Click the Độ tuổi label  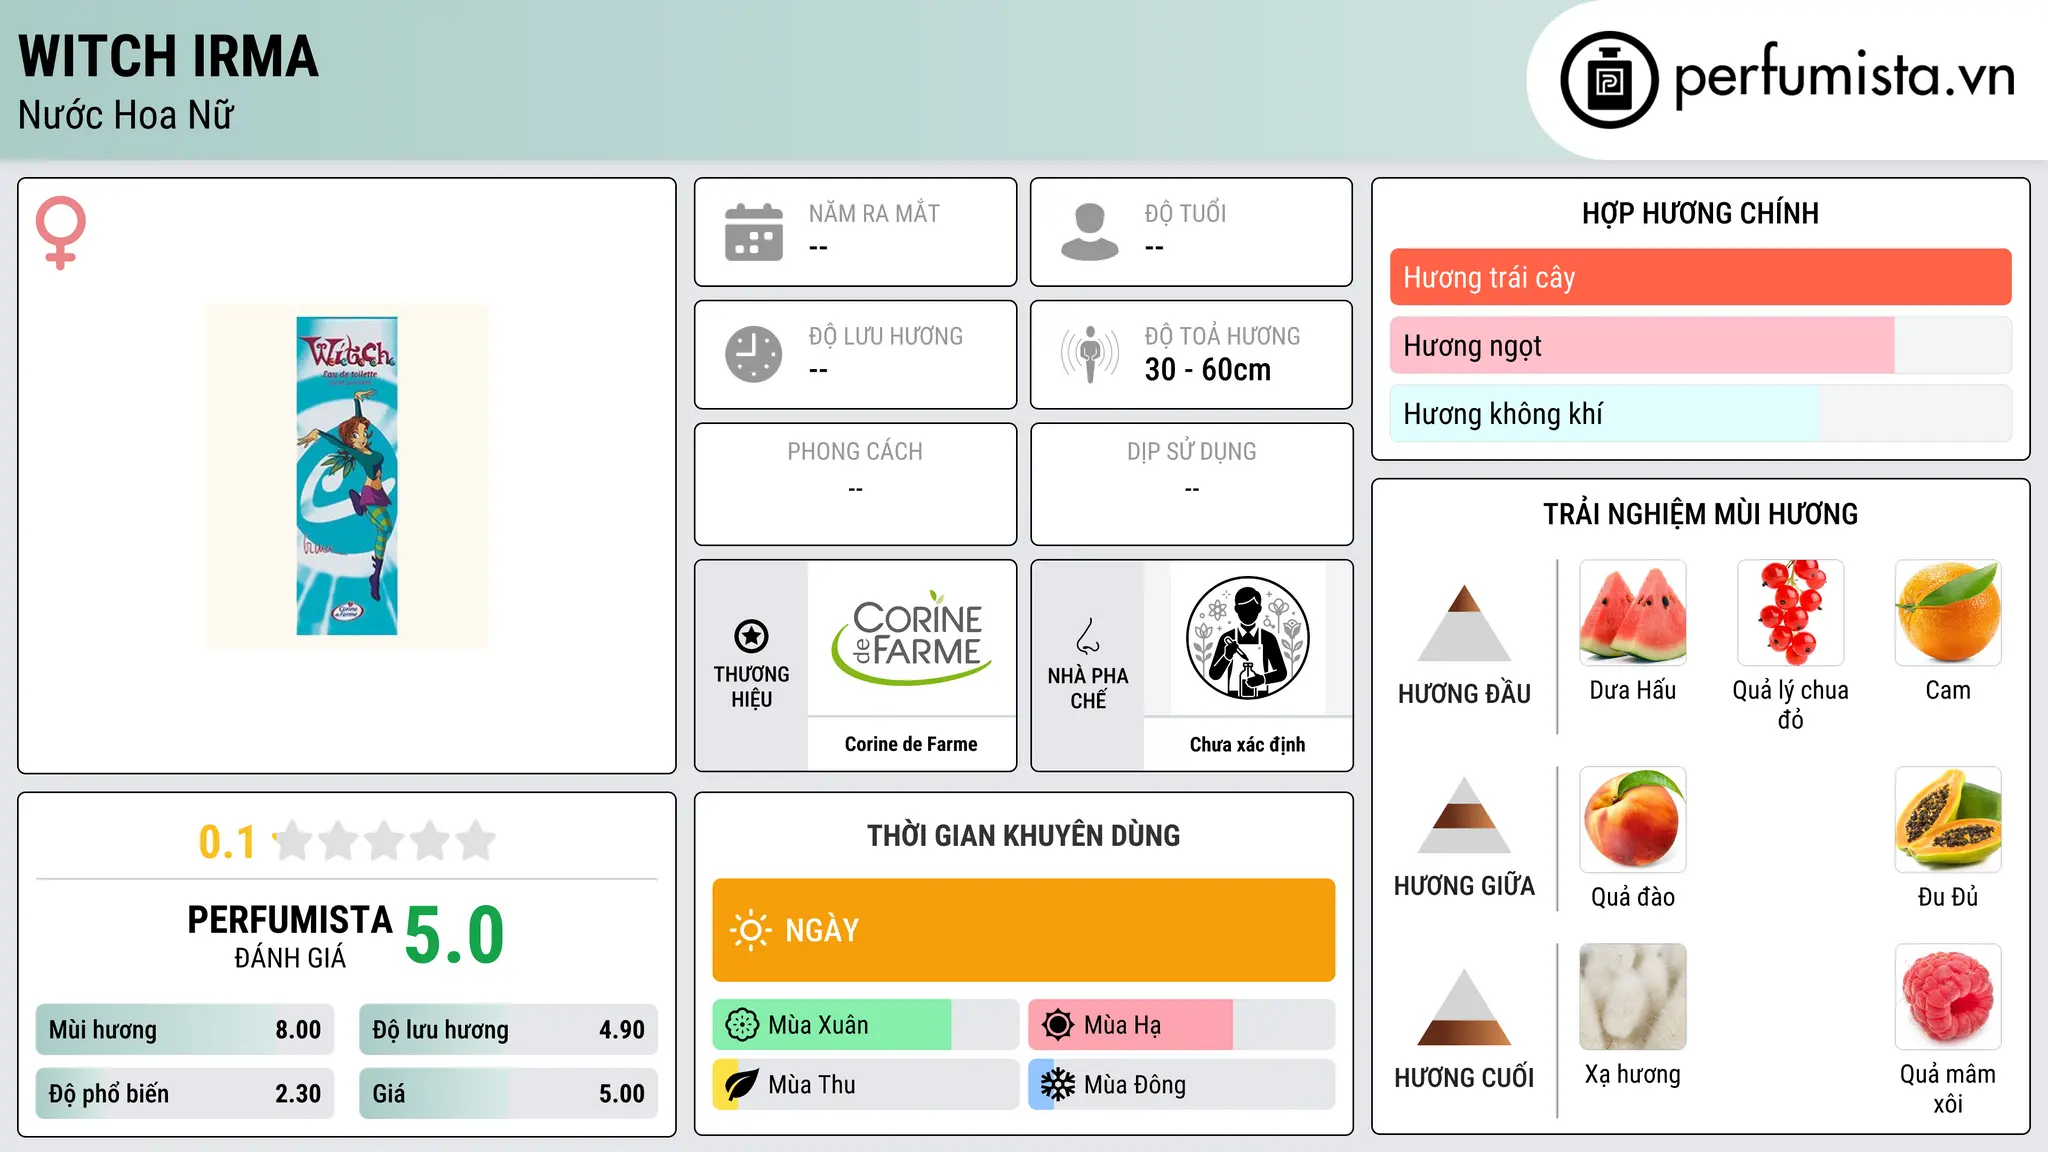[1185, 213]
